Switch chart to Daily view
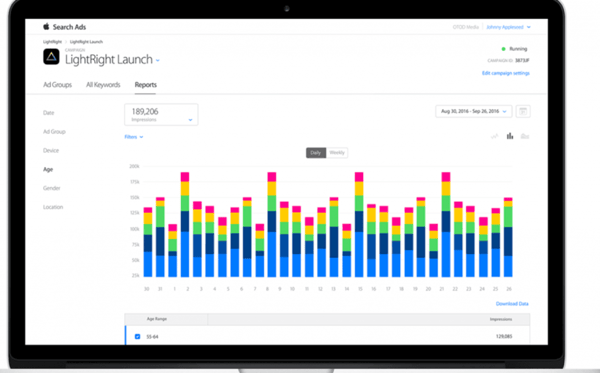Screen dimensions: 600x373 pos(316,153)
